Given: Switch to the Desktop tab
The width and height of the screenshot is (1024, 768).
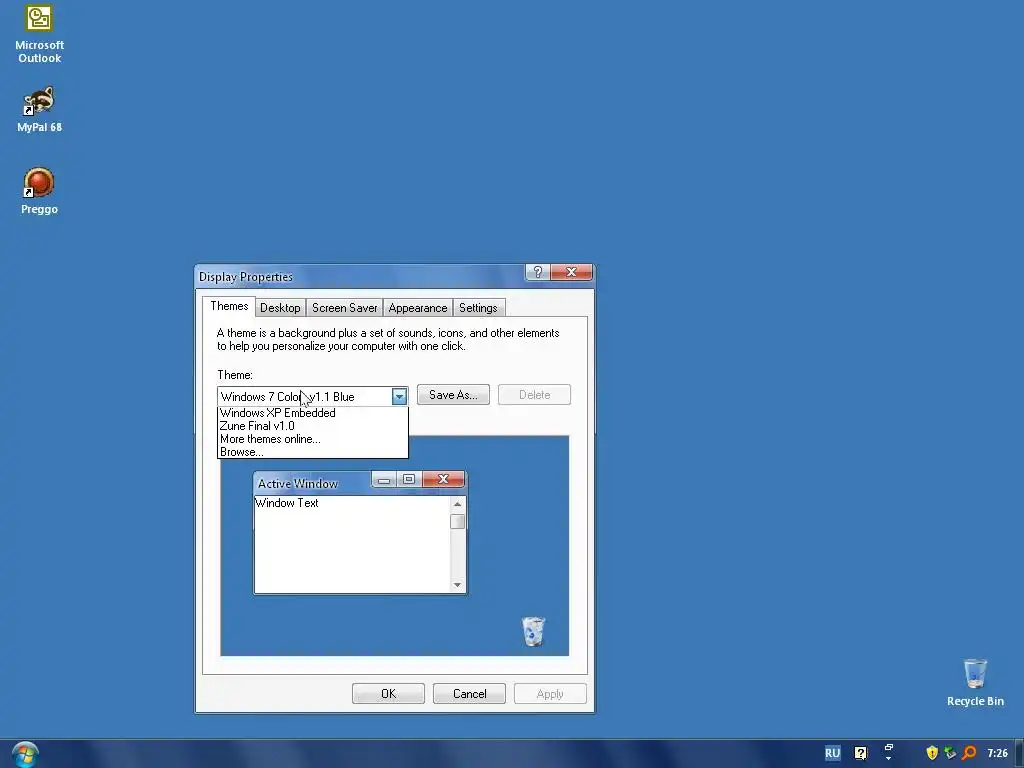Looking at the screenshot, I should tap(280, 308).
